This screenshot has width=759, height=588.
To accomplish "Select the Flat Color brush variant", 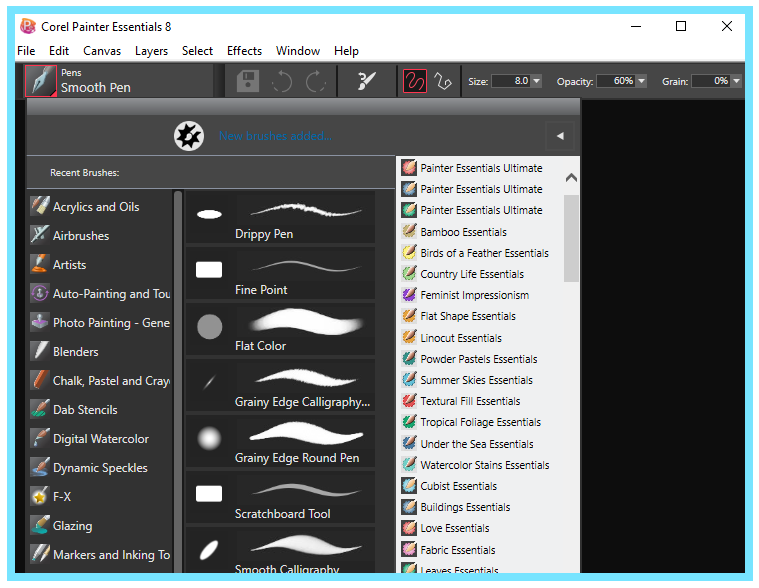I will point(280,330).
